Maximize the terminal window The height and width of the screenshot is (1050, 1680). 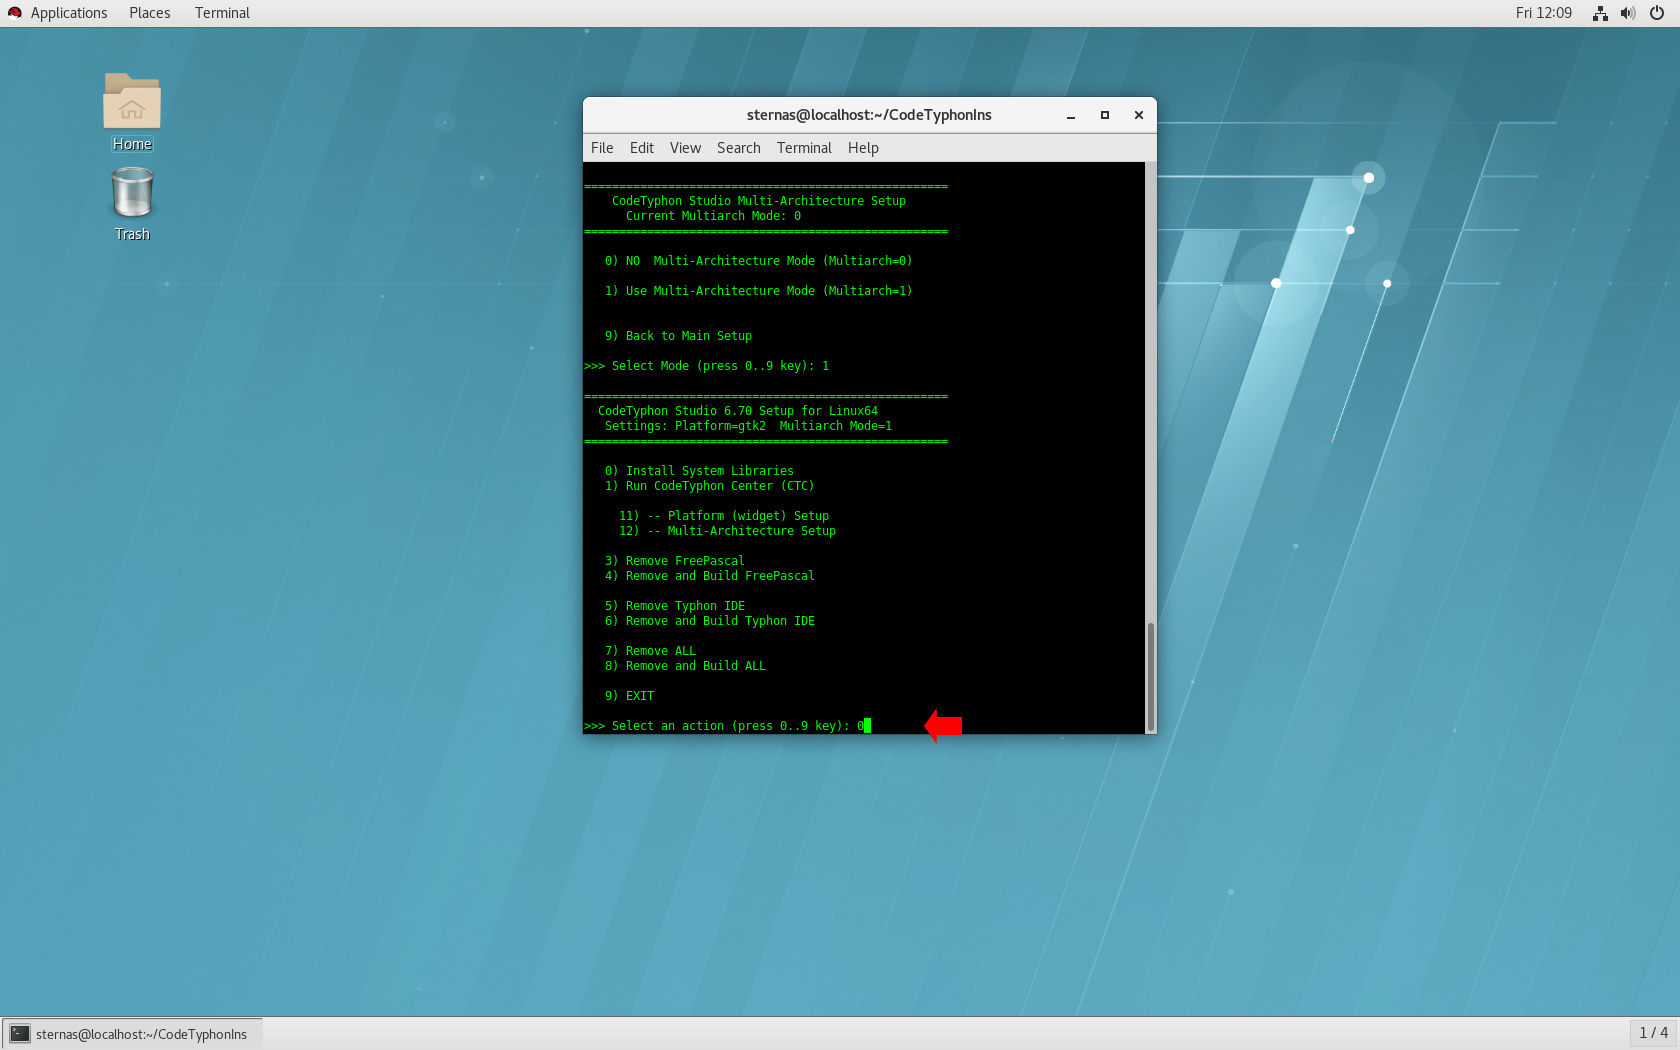tap(1105, 116)
